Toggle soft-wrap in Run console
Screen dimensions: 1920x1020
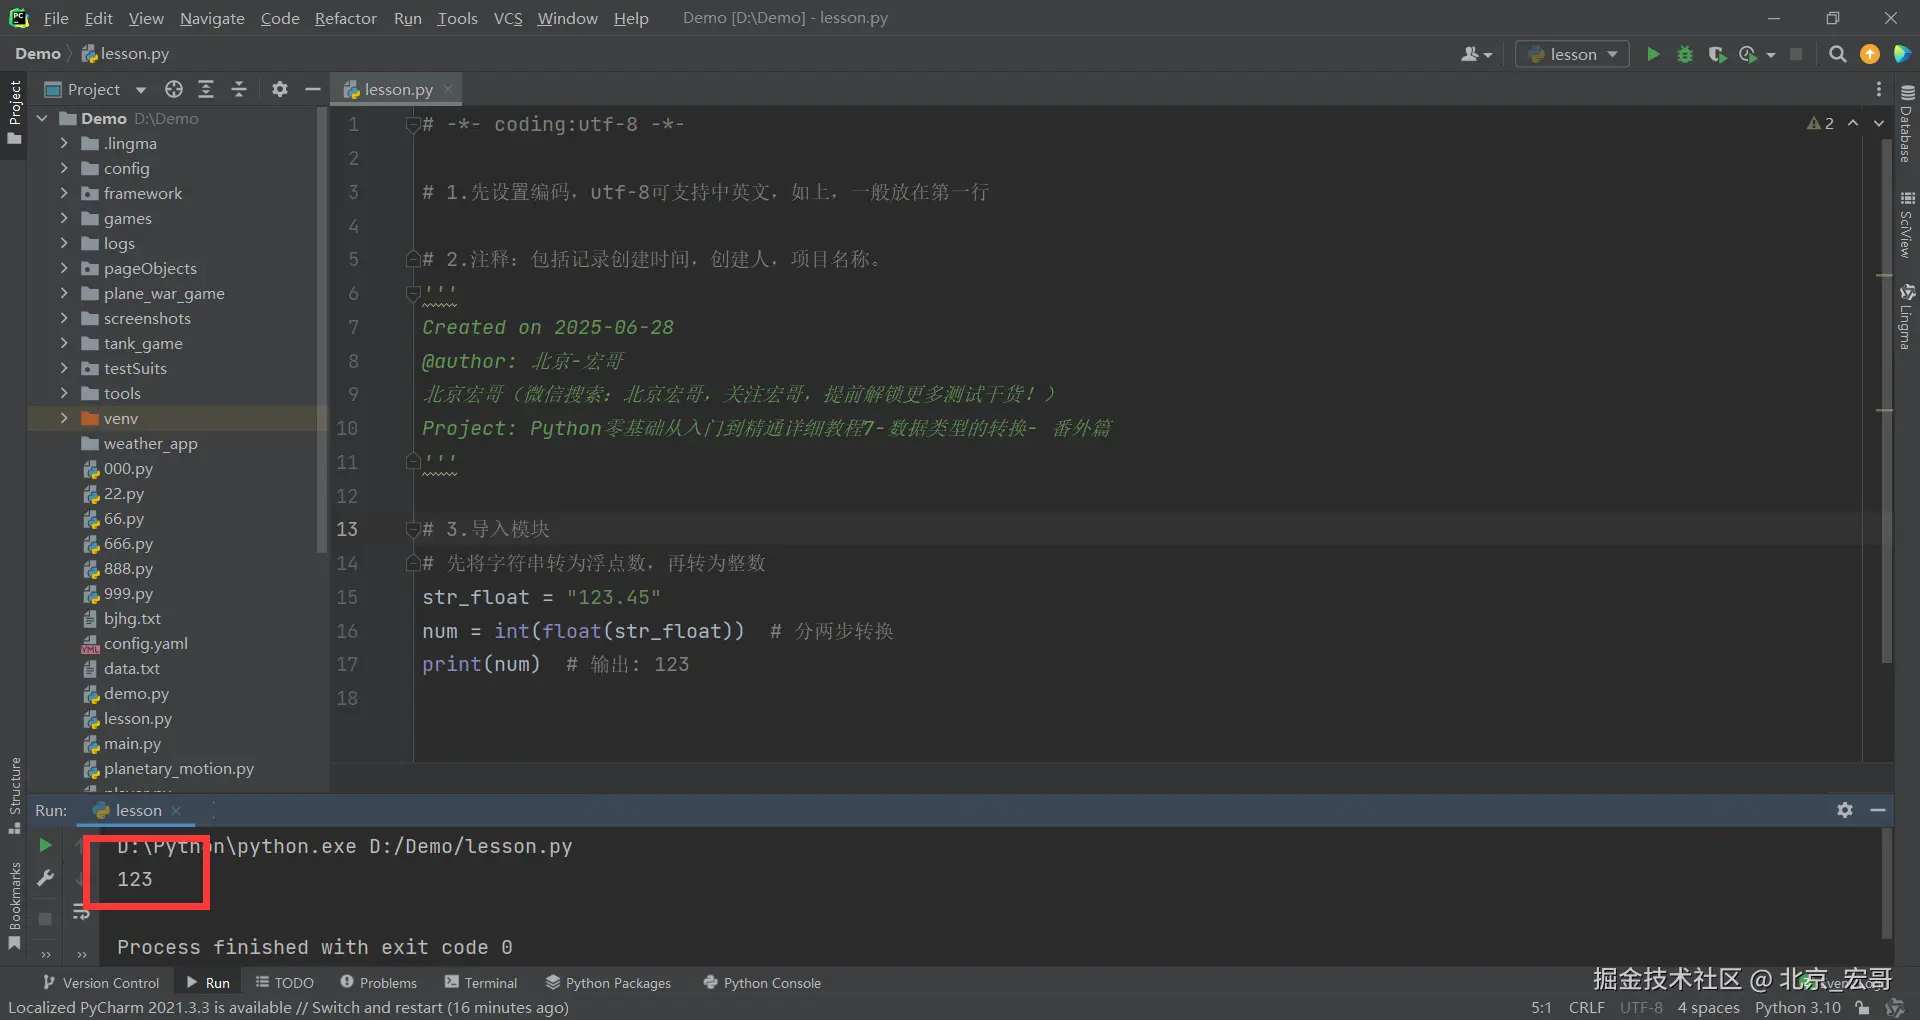pos(81,912)
